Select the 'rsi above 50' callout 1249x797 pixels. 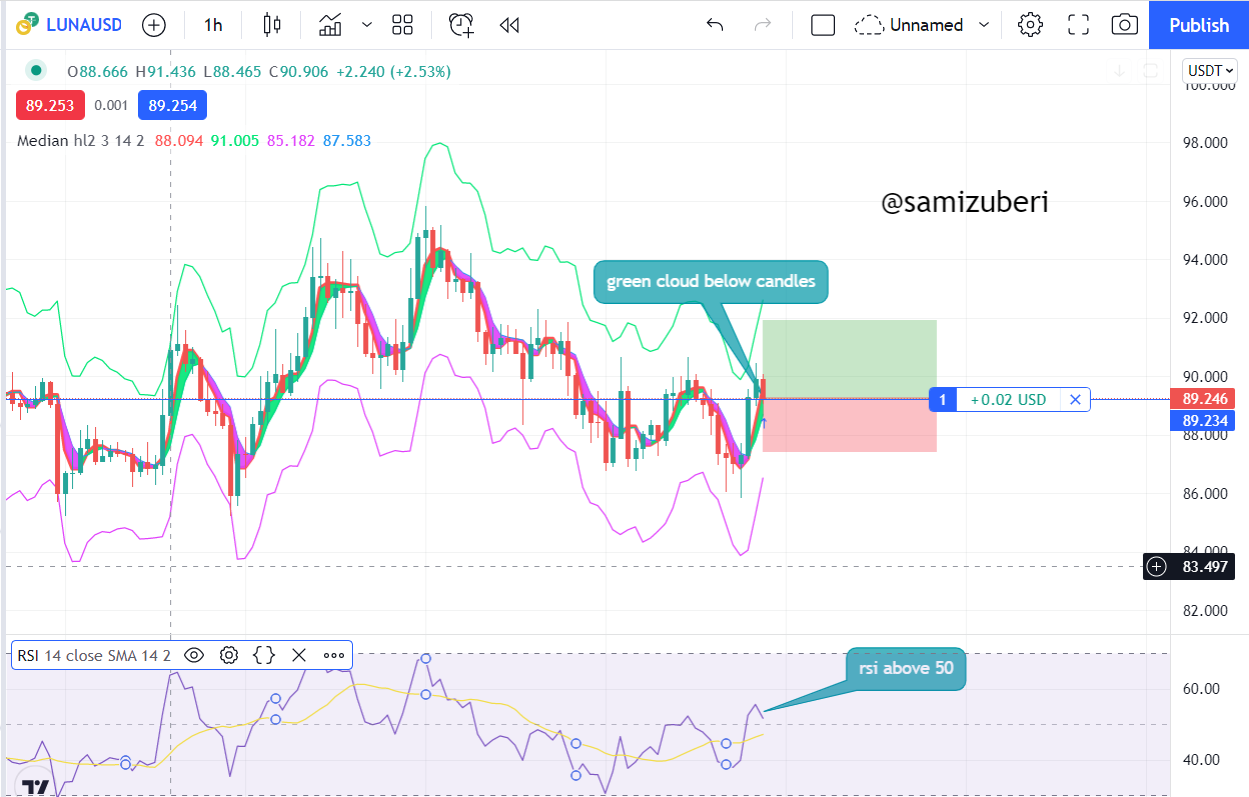905,668
